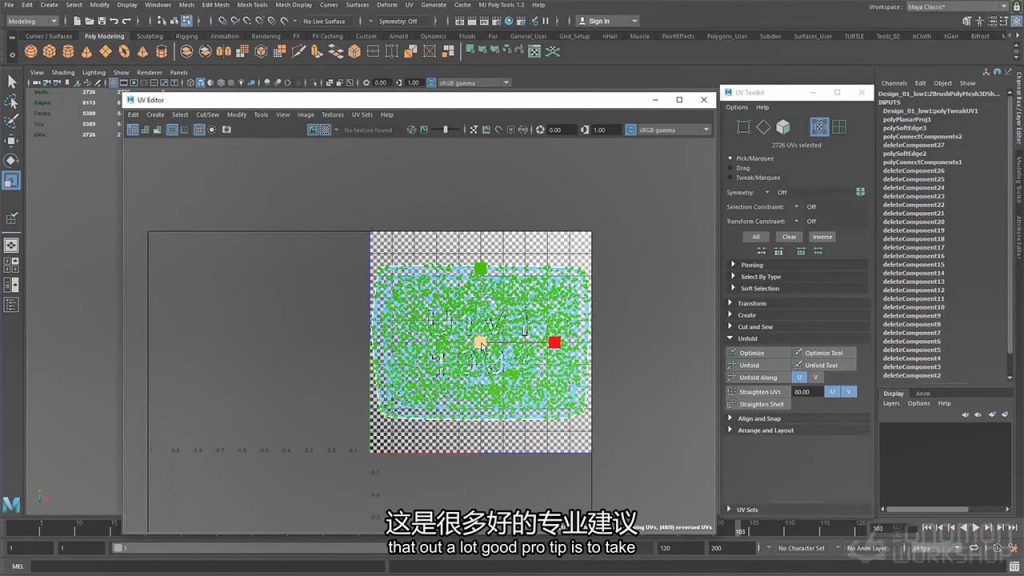Click New Scene icon in status line
Viewport: 1024px width, 576px height.
tap(76, 21)
